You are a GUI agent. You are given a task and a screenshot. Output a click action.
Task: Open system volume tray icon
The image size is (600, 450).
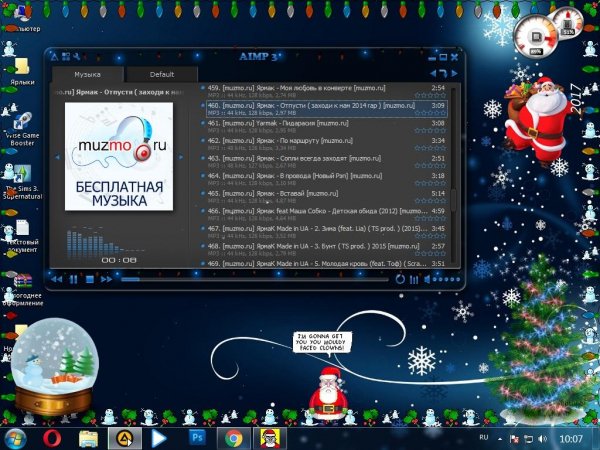pos(542,439)
